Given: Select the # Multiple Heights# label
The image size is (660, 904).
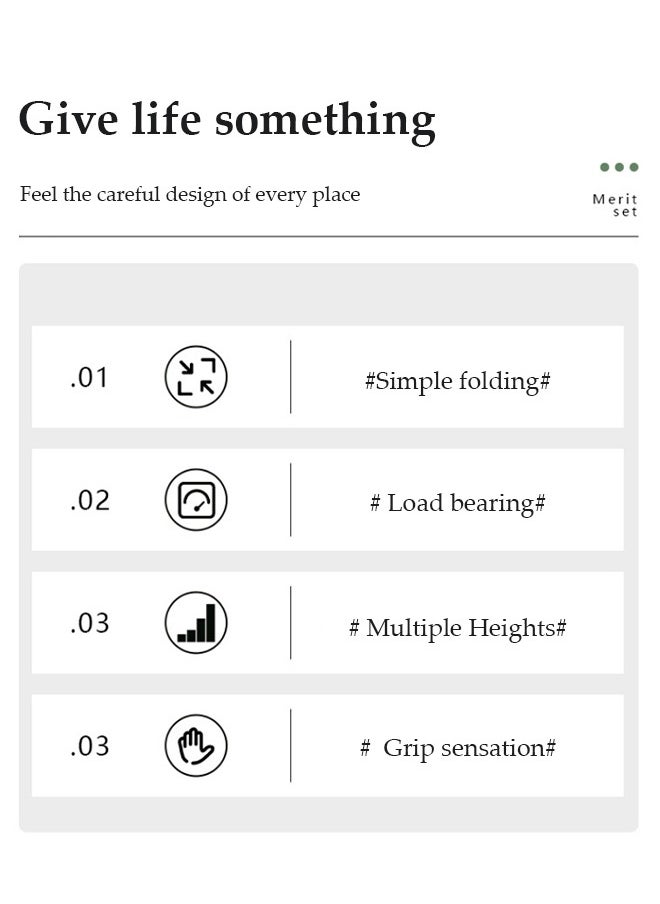Looking at the screenshot, I should [458, 628].
